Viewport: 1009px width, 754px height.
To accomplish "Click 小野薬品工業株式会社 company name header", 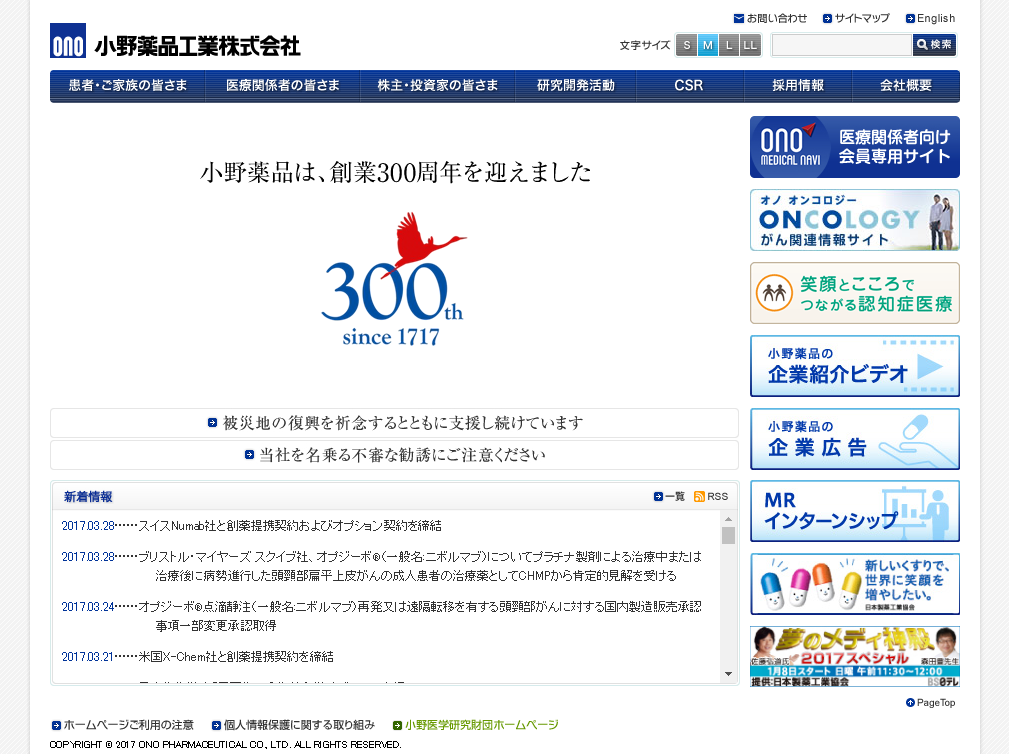I will tap(198, 46).
